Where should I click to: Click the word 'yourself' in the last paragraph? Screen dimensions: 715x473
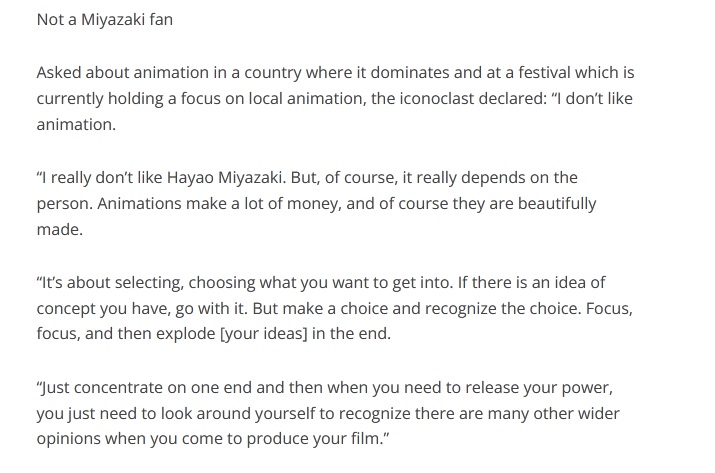(285, 414)
